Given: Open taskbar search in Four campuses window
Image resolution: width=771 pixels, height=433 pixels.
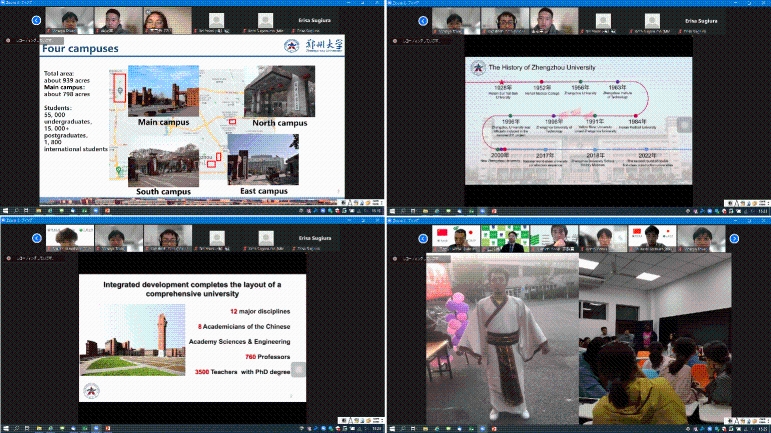Looking at the screenshot, I should (16, 210).
